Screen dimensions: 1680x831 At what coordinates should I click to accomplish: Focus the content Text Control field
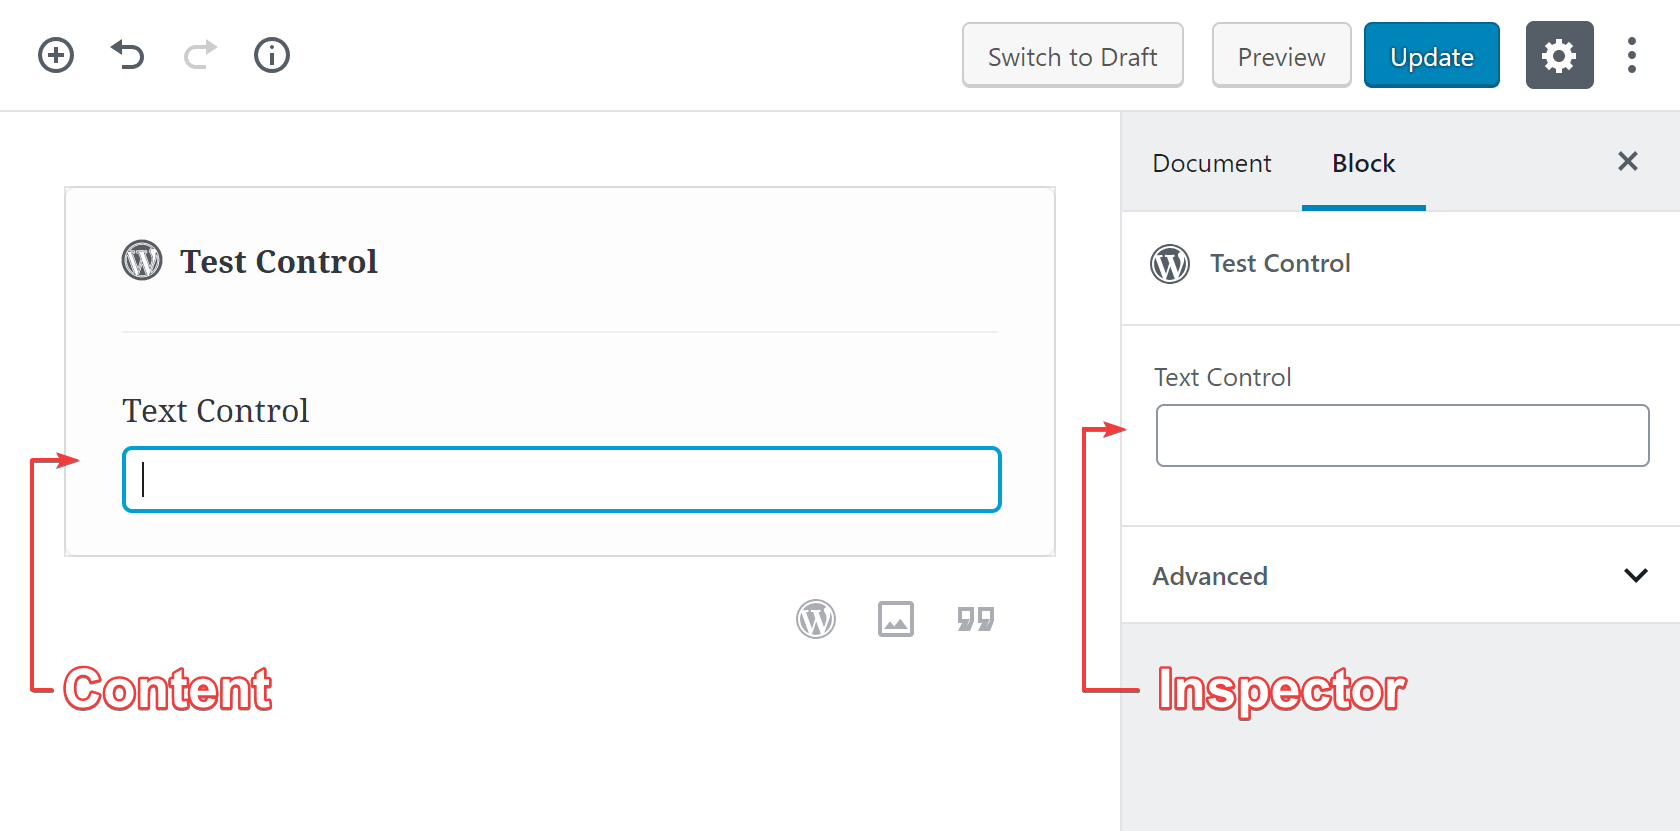pyautogui.click(x=562, y=480)
